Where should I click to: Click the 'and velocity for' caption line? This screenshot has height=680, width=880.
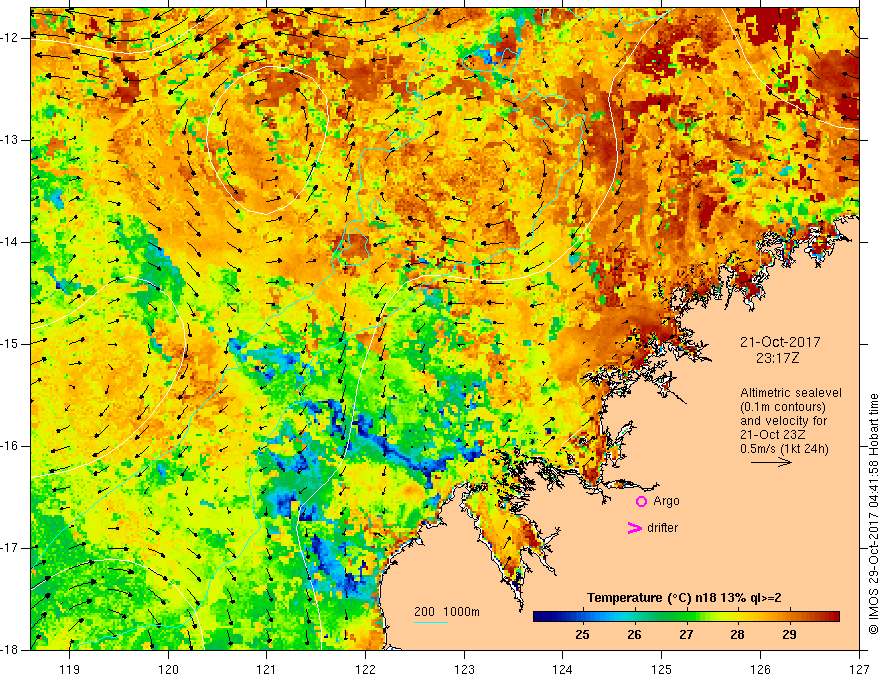coord(783,421)
